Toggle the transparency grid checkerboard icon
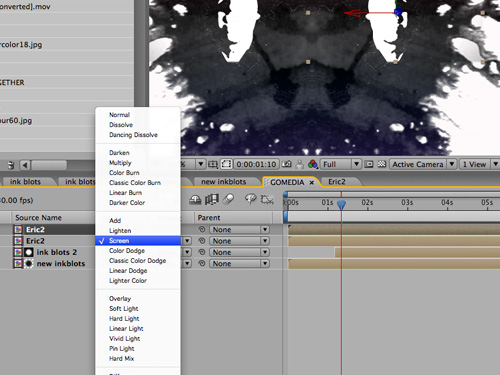The width and height of the screenshot is (500, 375). (382, 164)
